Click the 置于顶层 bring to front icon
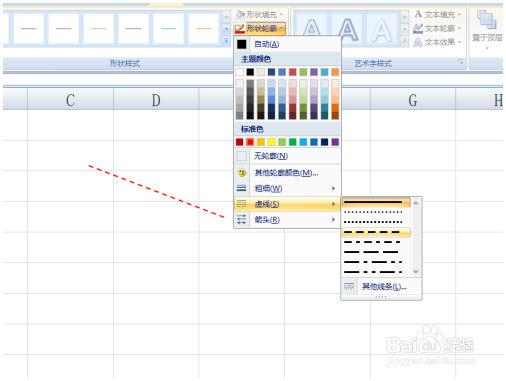The height and width of the screenshot is (381, 506). [486, 20]
